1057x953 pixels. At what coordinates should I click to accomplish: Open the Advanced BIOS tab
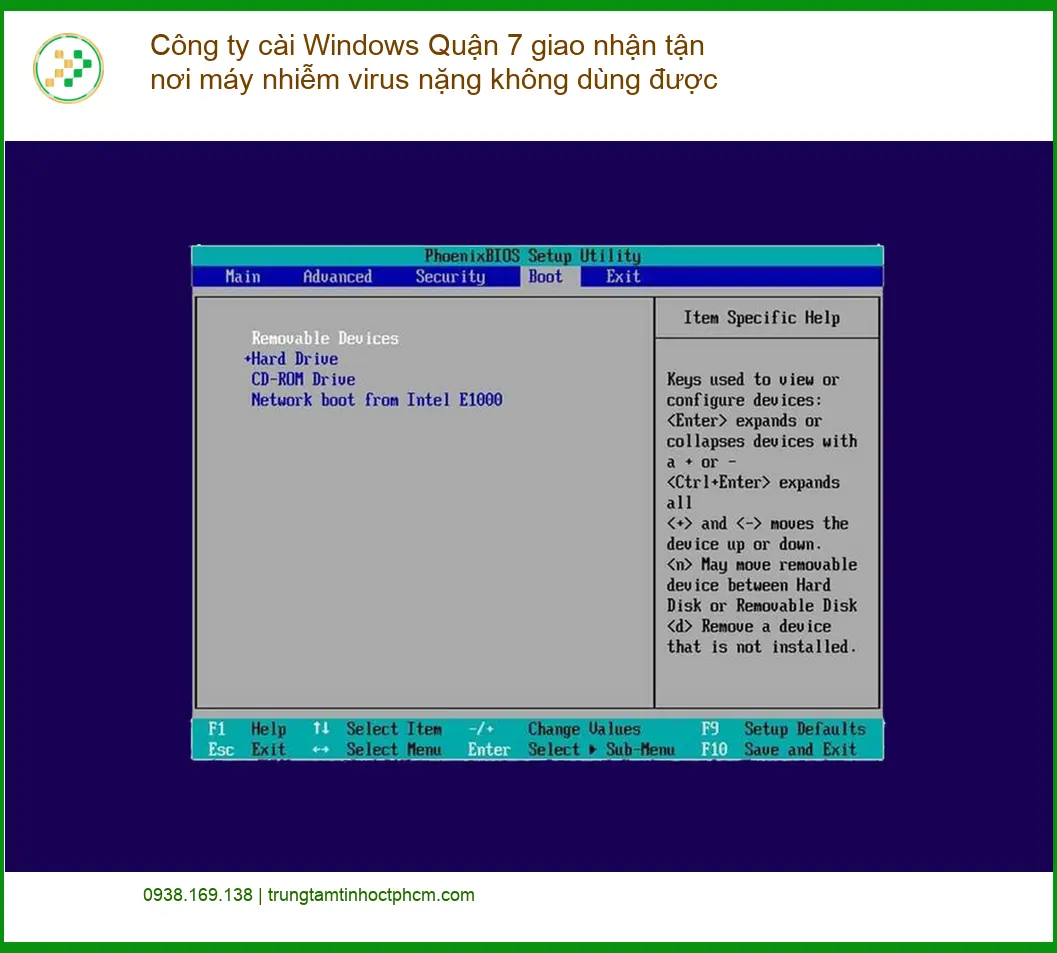[x=337, y=276]
